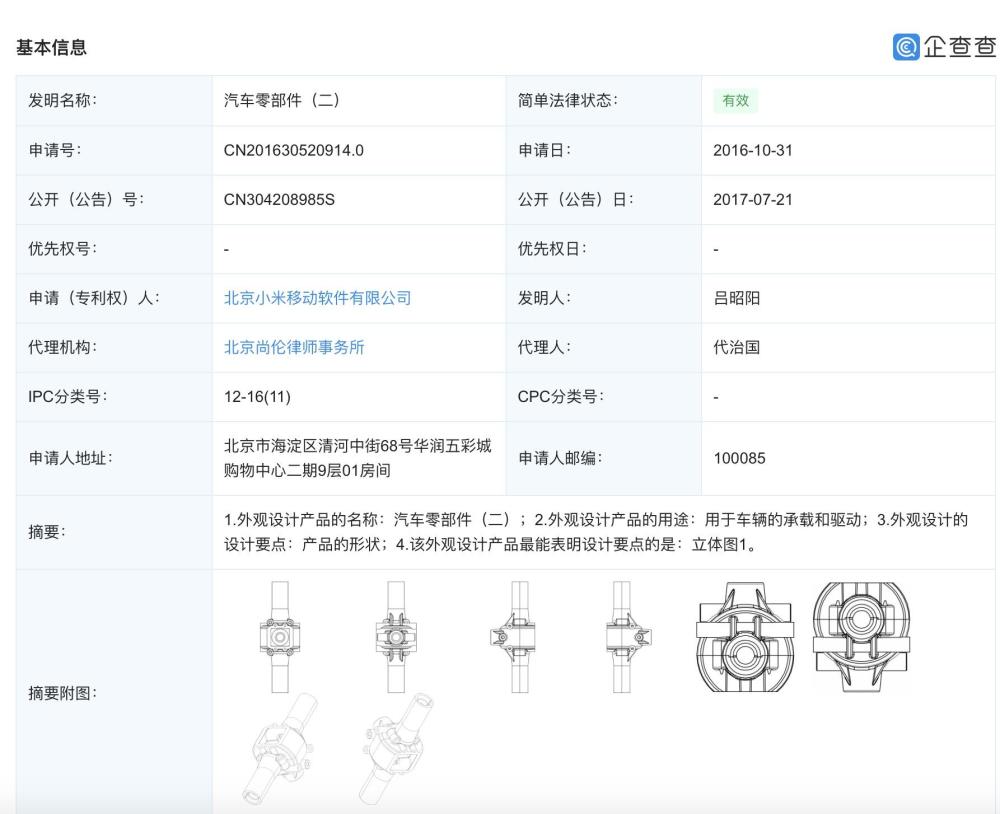Open the fourth side-view drawing thumbnail
This screenshot has height=814, width=1000.
(628, 637)
